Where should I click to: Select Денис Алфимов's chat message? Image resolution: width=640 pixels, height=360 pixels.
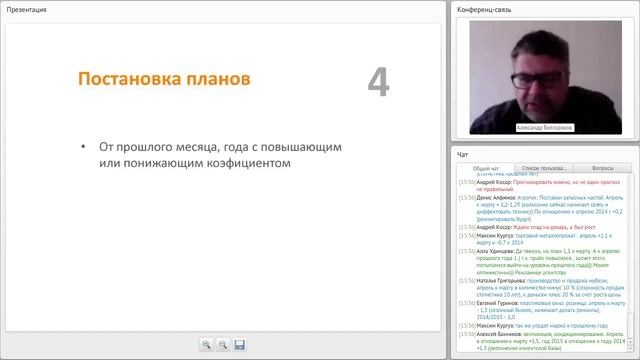click(542, 208)
